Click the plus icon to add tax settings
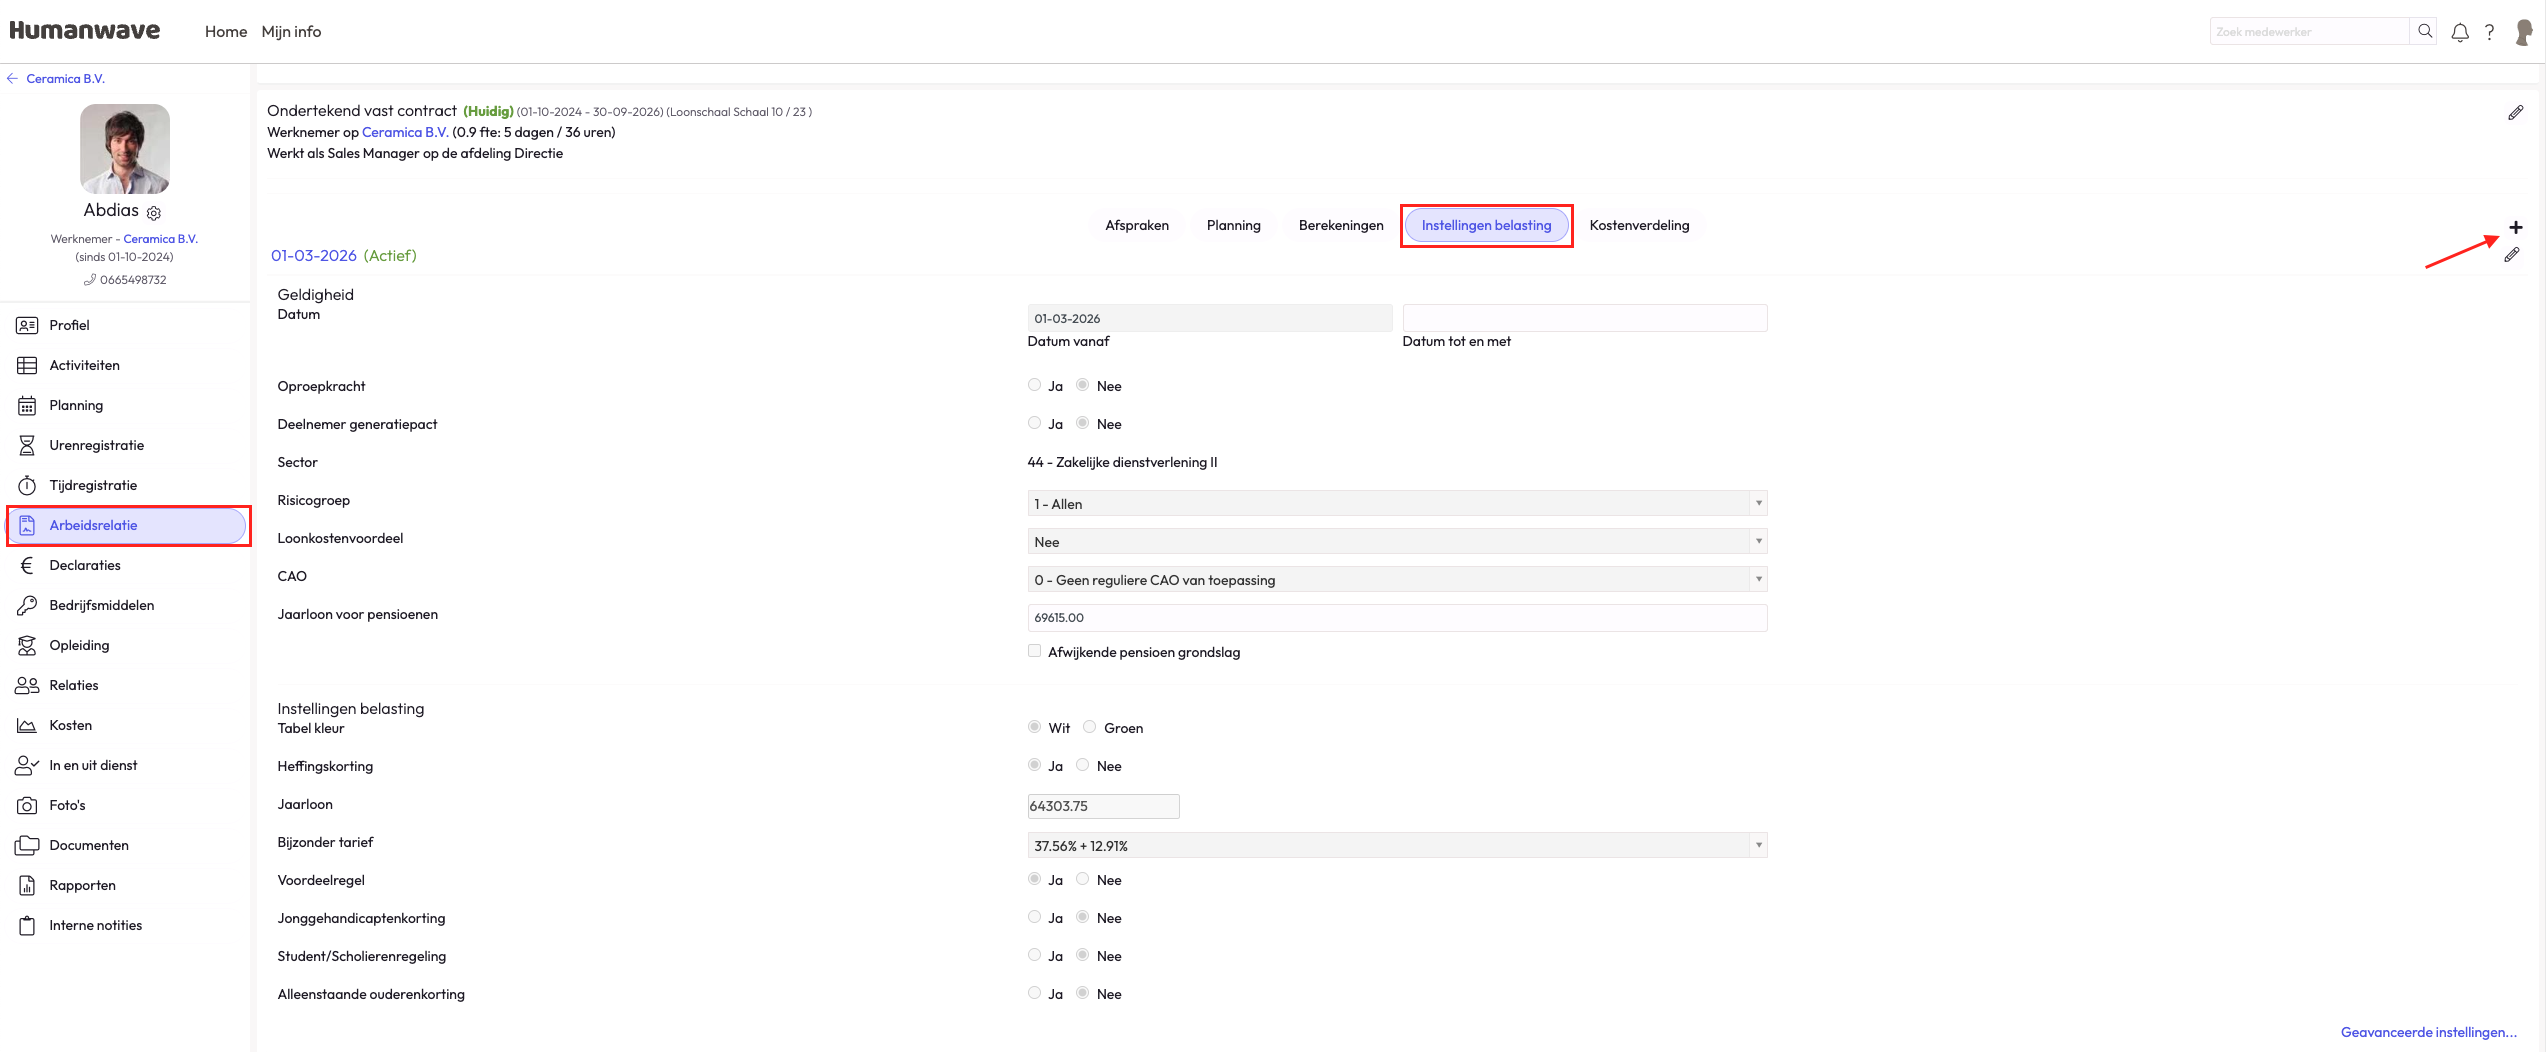The width and height of the screenshot is (2546, 1052). click(2515, 228)
